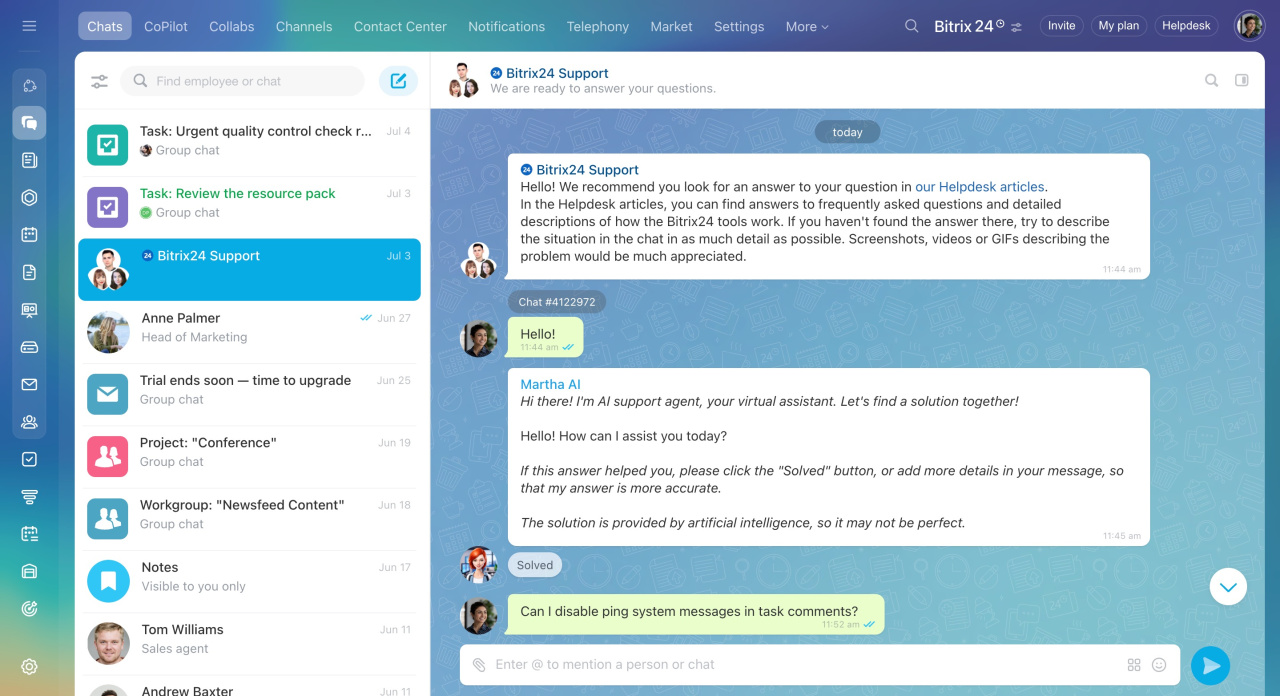Image resolution: width=1280 pixels, height=696 pixels.
Task: Open the news feed sidebar icon
Action: [29, 160]
